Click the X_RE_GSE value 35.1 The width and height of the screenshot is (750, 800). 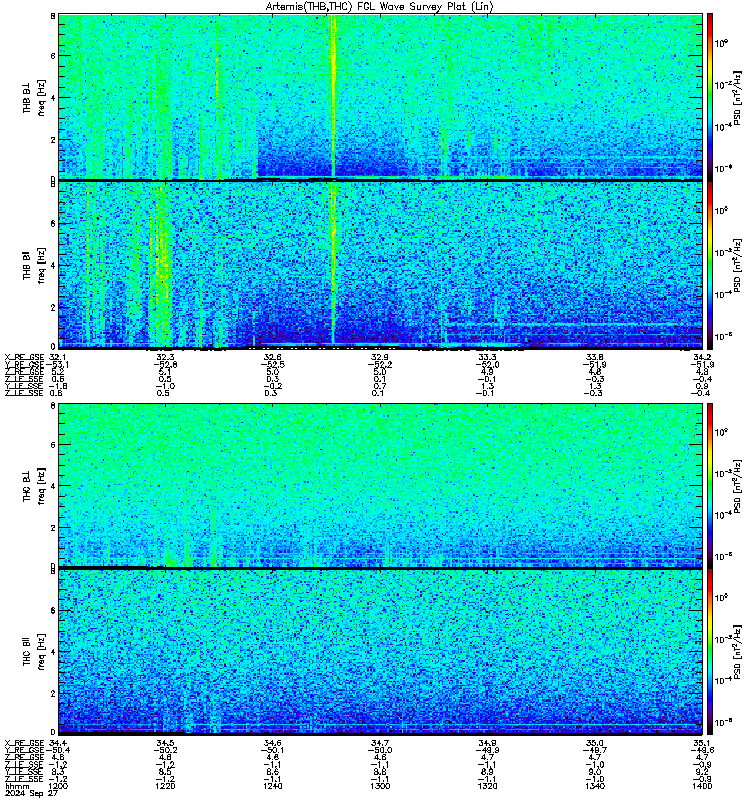point(702,743)
